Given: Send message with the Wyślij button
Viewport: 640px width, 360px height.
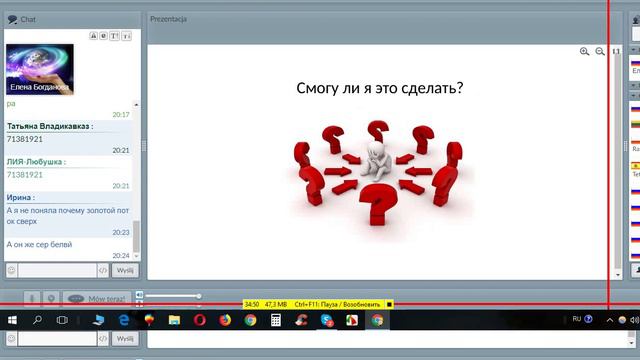Looking at the screenshot, I should [x=125, y=270].
